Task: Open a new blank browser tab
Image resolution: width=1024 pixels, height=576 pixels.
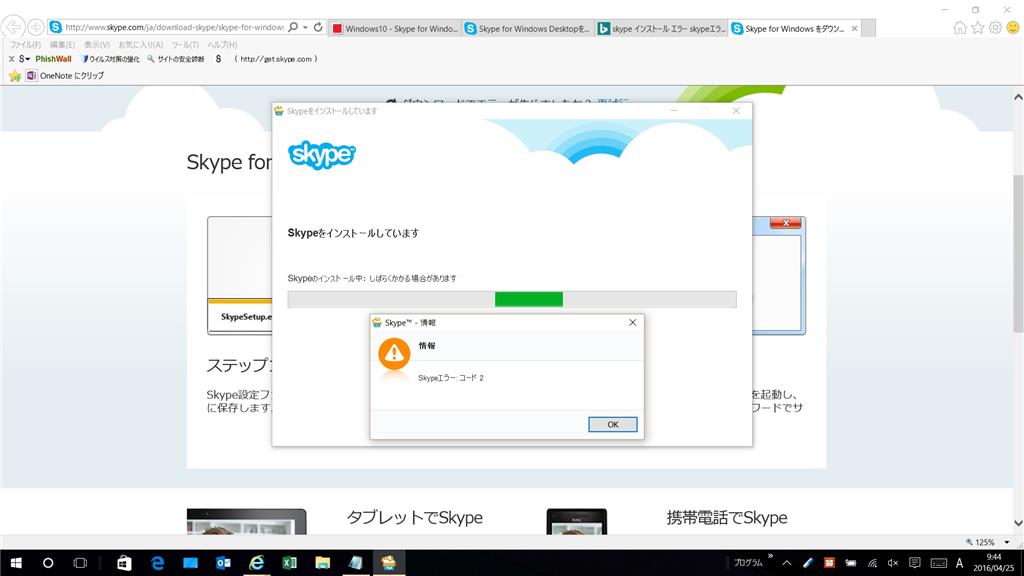Action: click(869, 28)
